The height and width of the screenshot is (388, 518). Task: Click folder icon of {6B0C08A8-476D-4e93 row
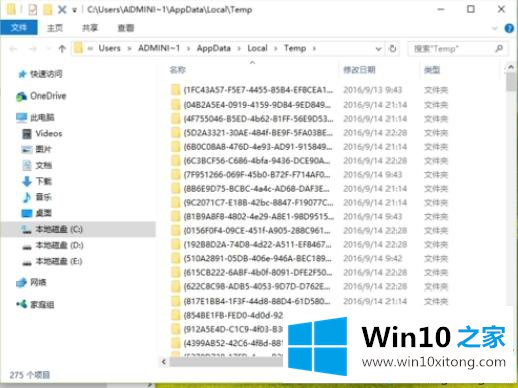pyautogui.click(x=175, y=147)
